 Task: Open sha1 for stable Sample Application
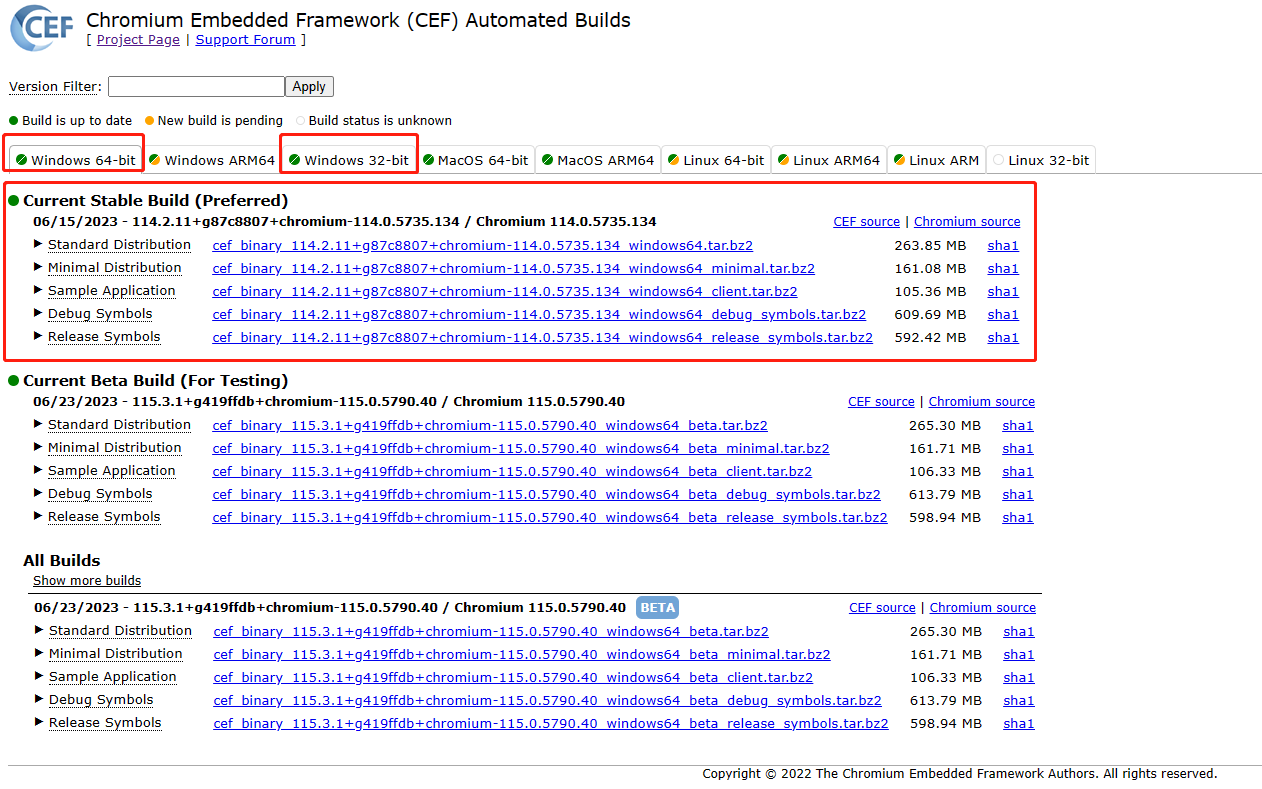click(x=1003, y=292)
